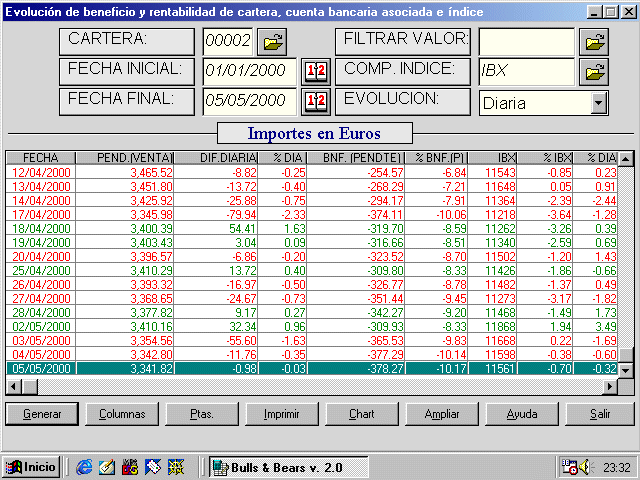Click the FECHA column header
640x480 pixels.
pos(41,158)
